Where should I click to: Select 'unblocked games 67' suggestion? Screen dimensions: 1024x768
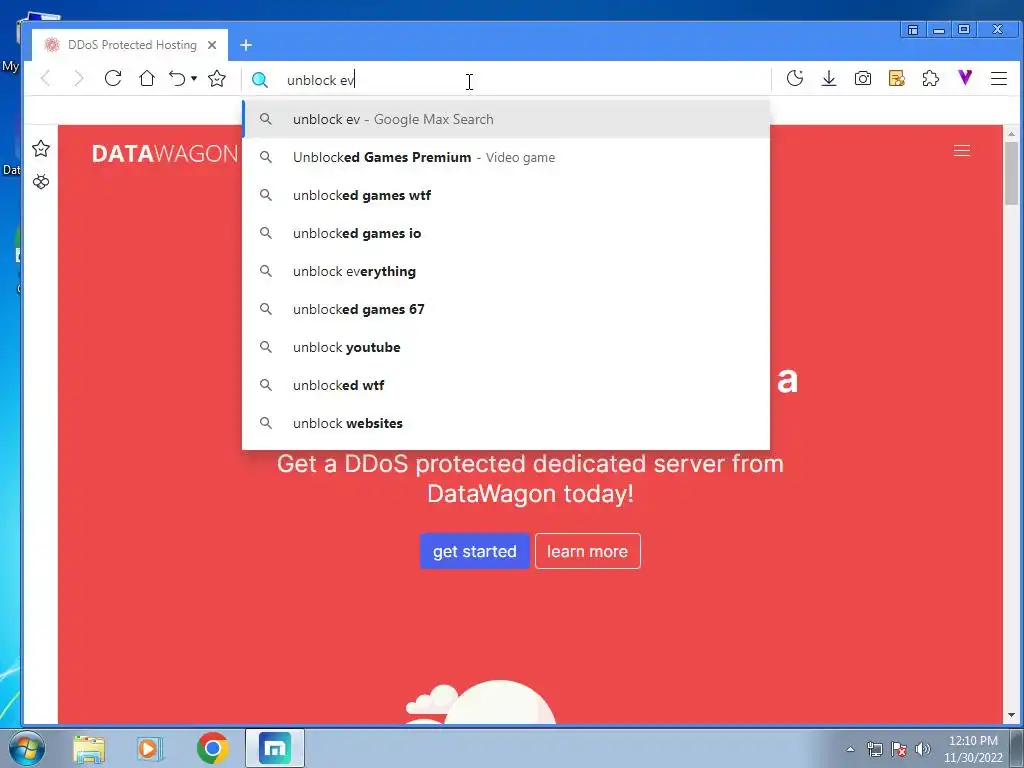coord(506,309)
